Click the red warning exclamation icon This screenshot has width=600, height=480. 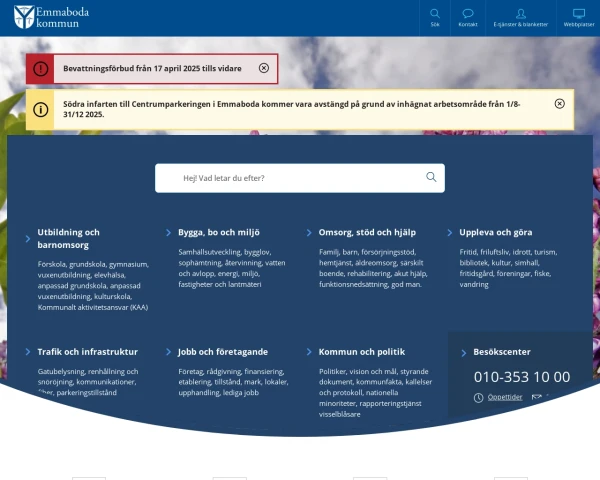pos(41,69)
